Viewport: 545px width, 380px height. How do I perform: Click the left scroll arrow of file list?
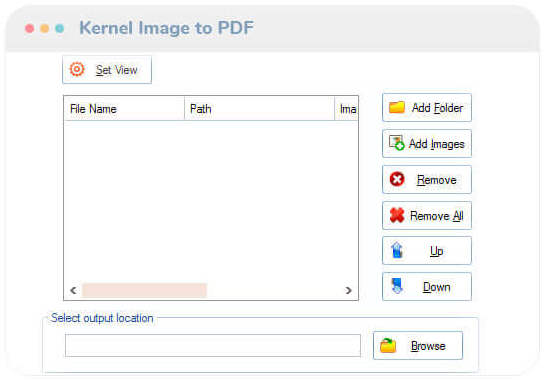pyautogui.click(x=73, y=290)
